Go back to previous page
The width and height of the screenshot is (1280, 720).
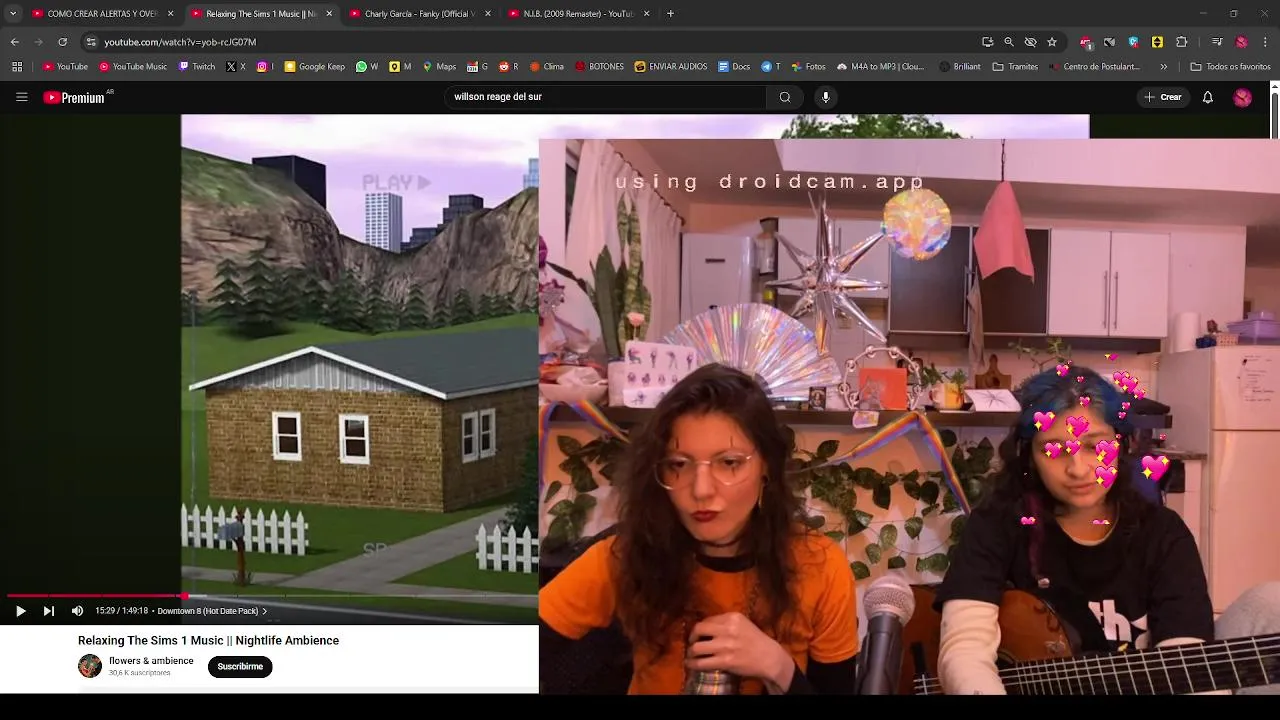click(x=14, y=42)
